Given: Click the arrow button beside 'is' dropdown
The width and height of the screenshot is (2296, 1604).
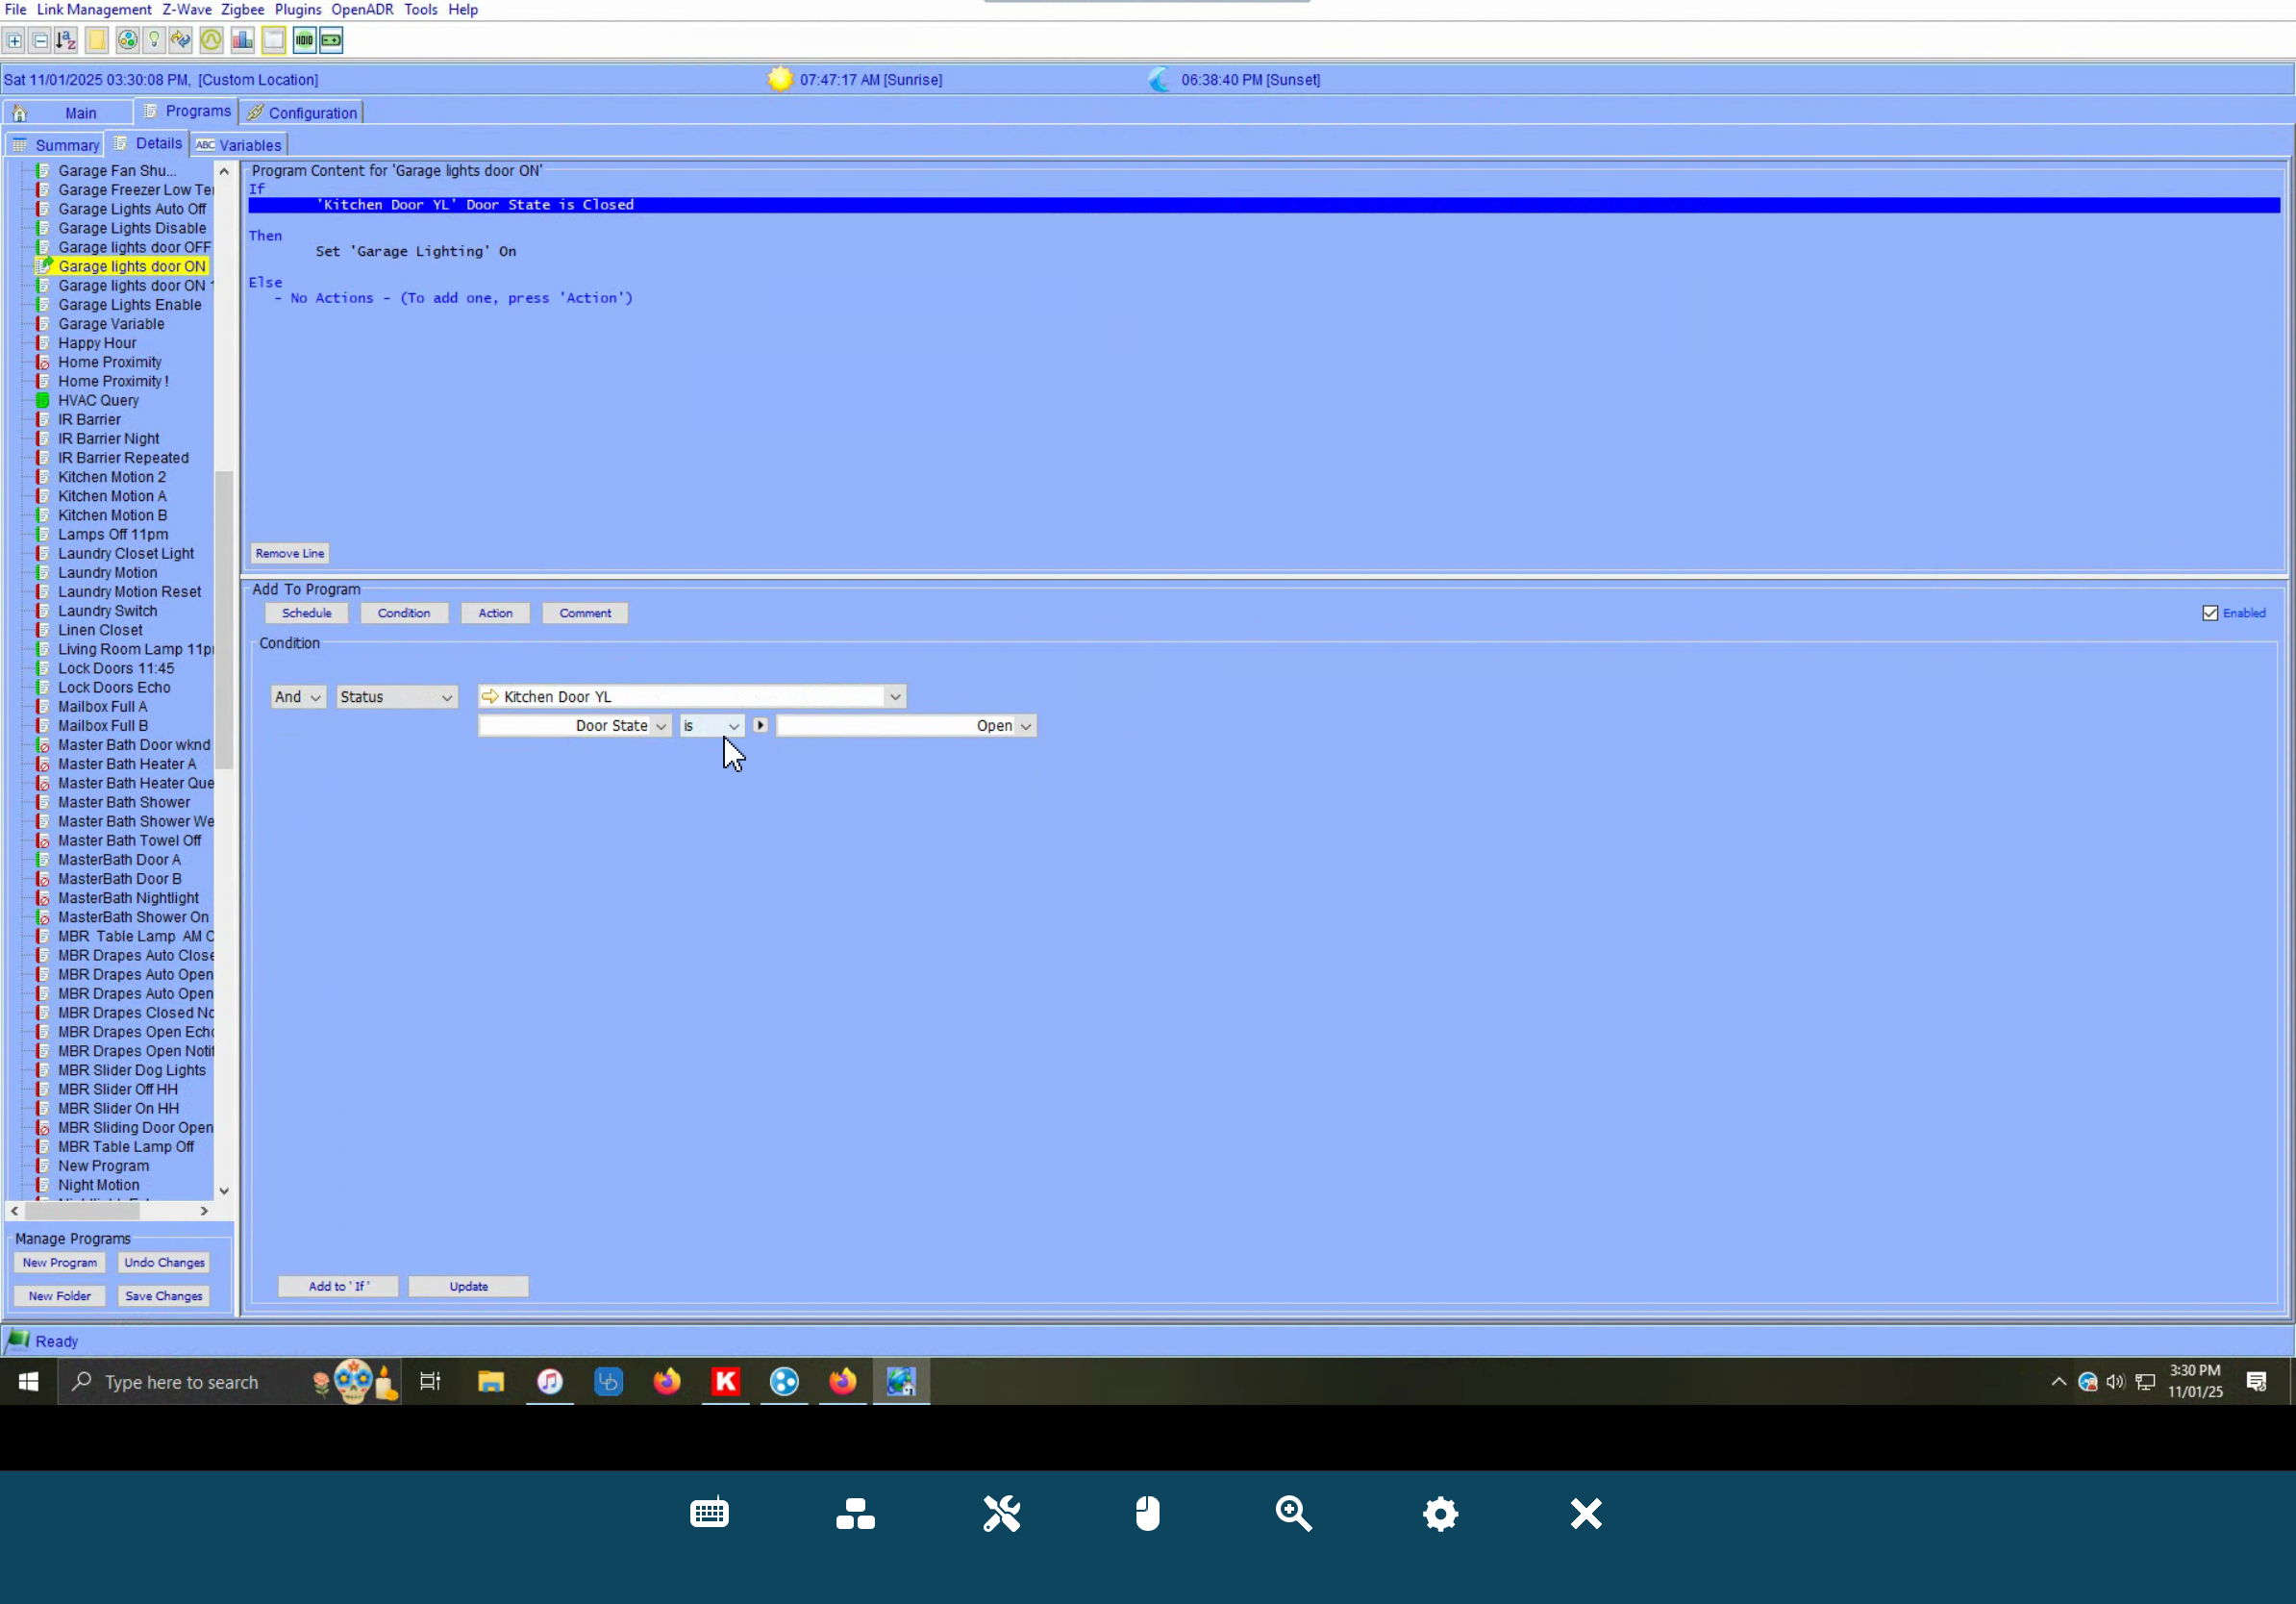Looking at the screenshot, I should click(760, 725).
